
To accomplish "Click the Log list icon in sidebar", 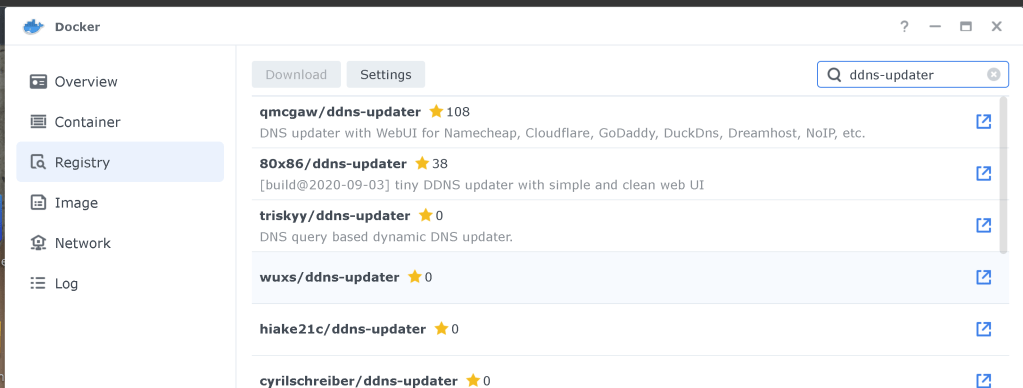I will [38, 284].
